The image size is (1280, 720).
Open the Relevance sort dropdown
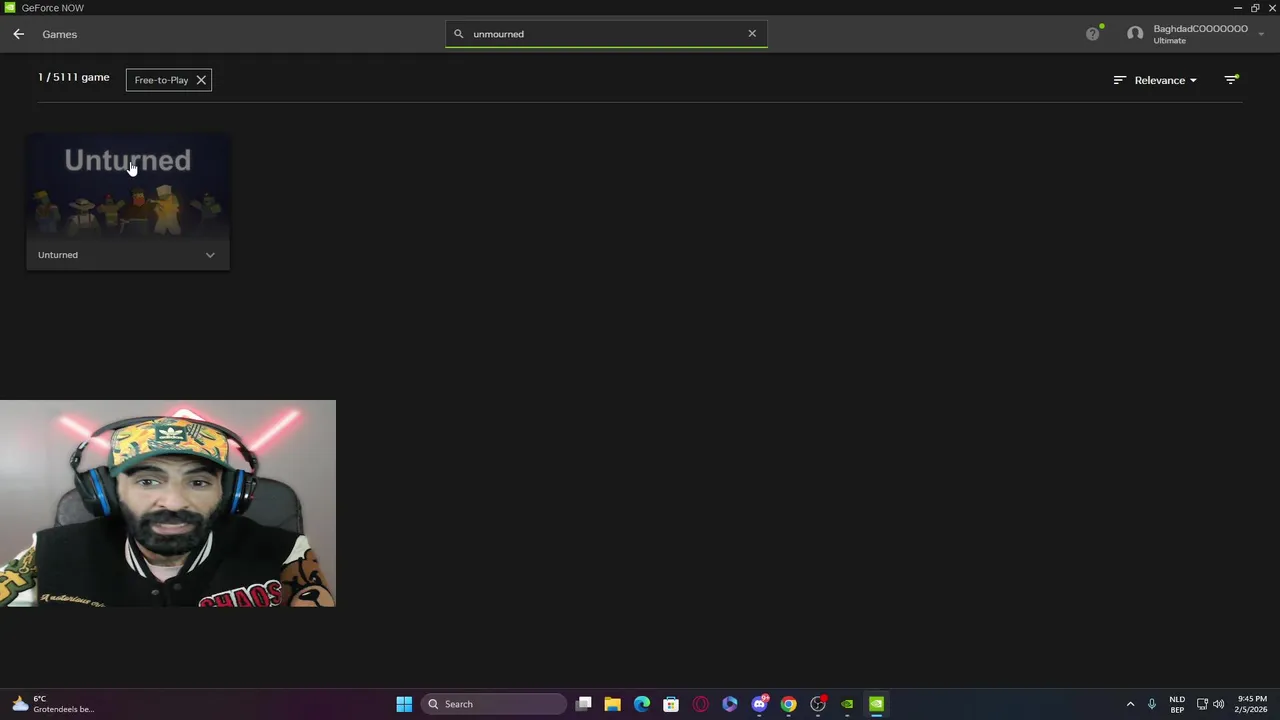pos(1165,80)
